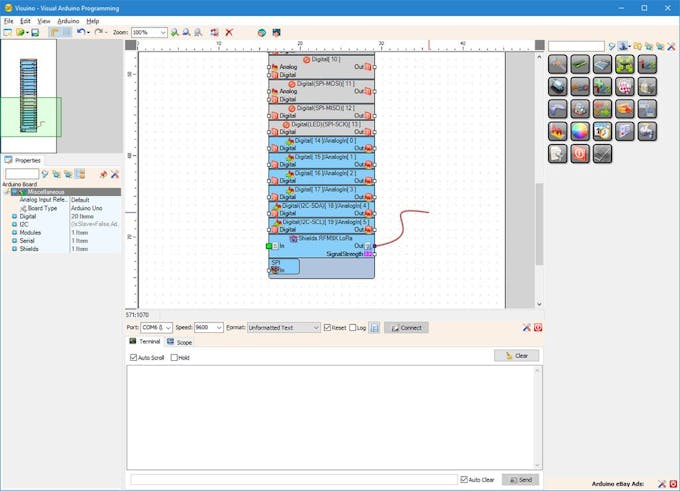Click the SignalStrength output pin icon

tap(368, 254)
